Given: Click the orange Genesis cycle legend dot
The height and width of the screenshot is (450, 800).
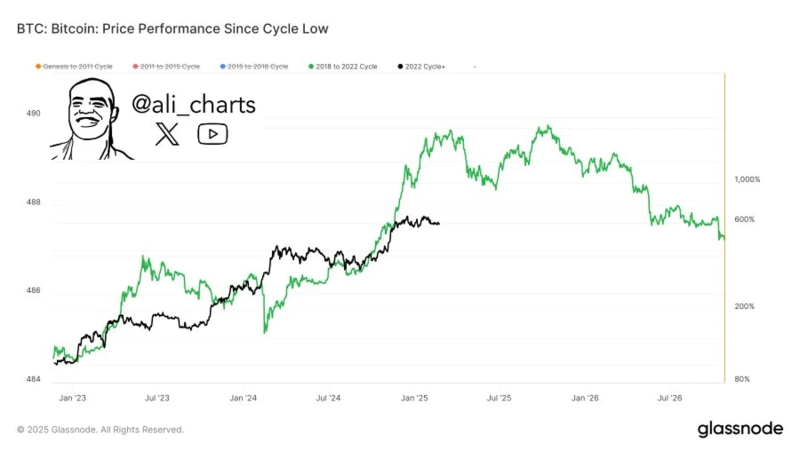Looking at the screenshot, I should 39,67.
